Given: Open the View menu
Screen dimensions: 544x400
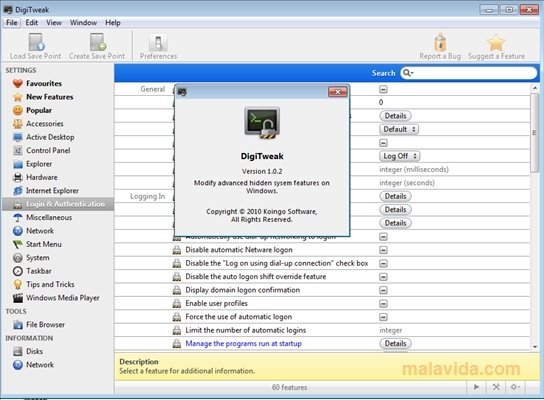Looking at the screenshot, I should pyautogui.click(x=54, y=23).
